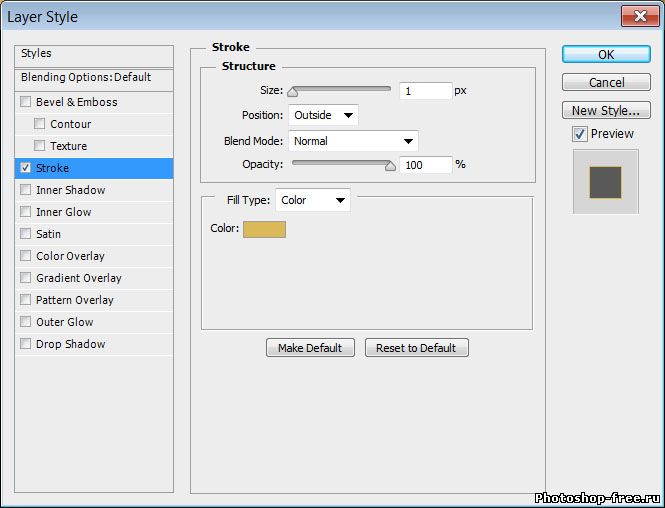The width and height of the screenshot is (665, 508).
Task: Select Blending Options: Default
Action: [x=86, y=77]
